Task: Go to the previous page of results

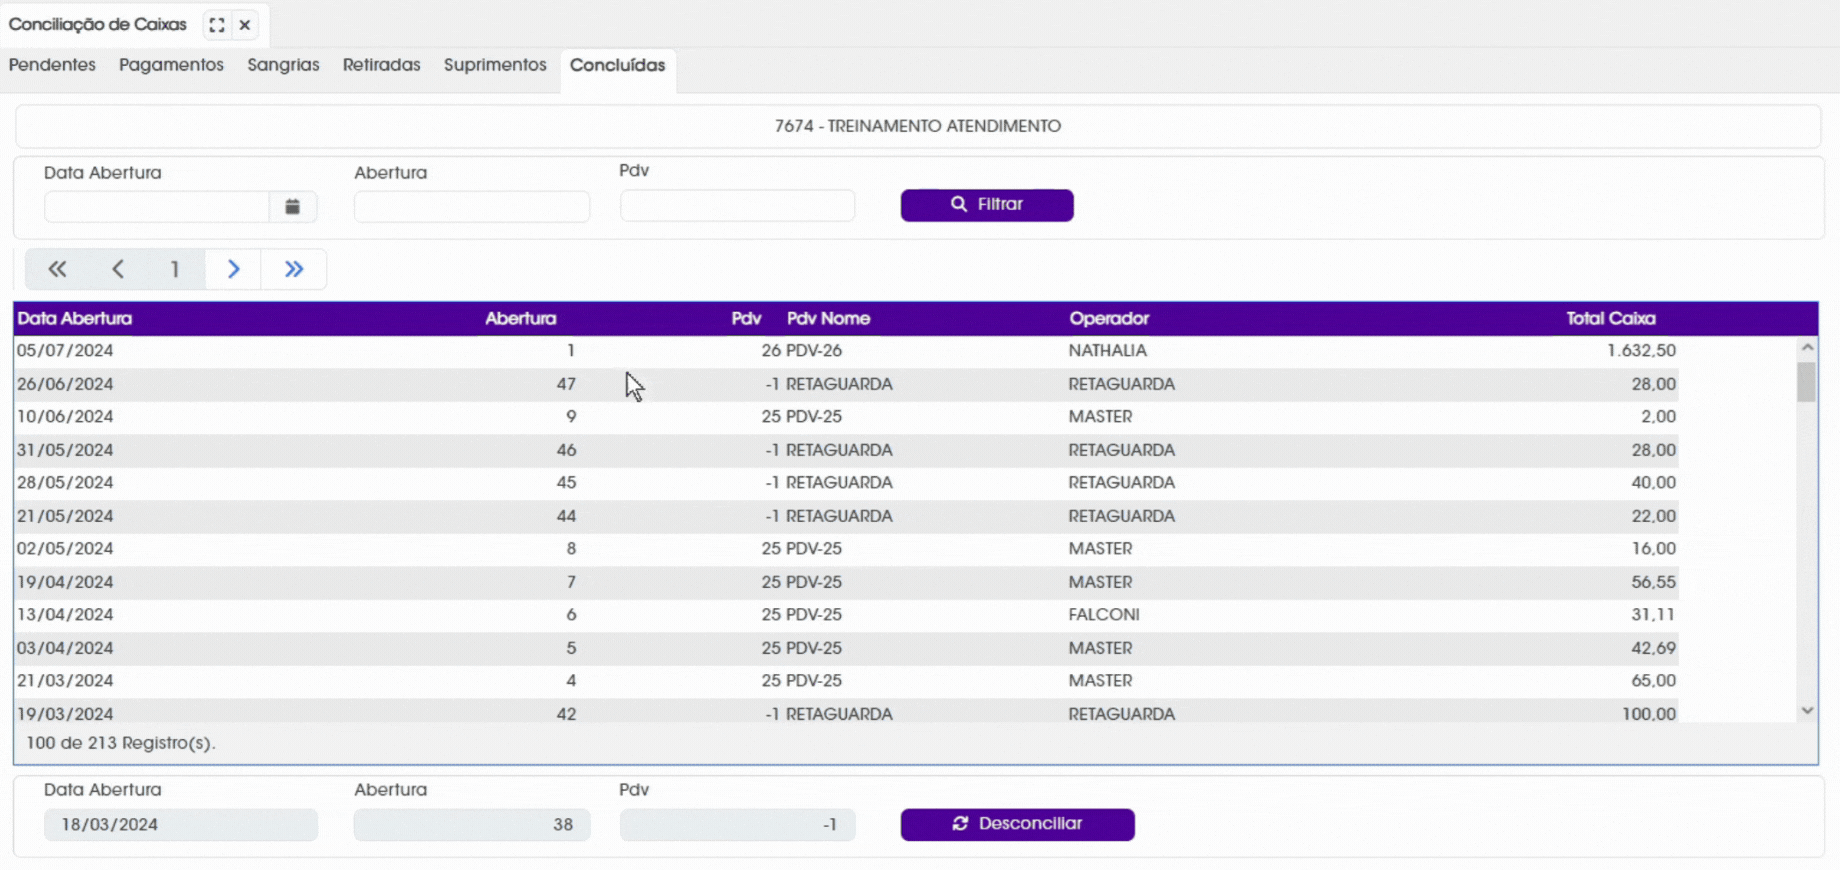Action: click(x=118, y=269)
